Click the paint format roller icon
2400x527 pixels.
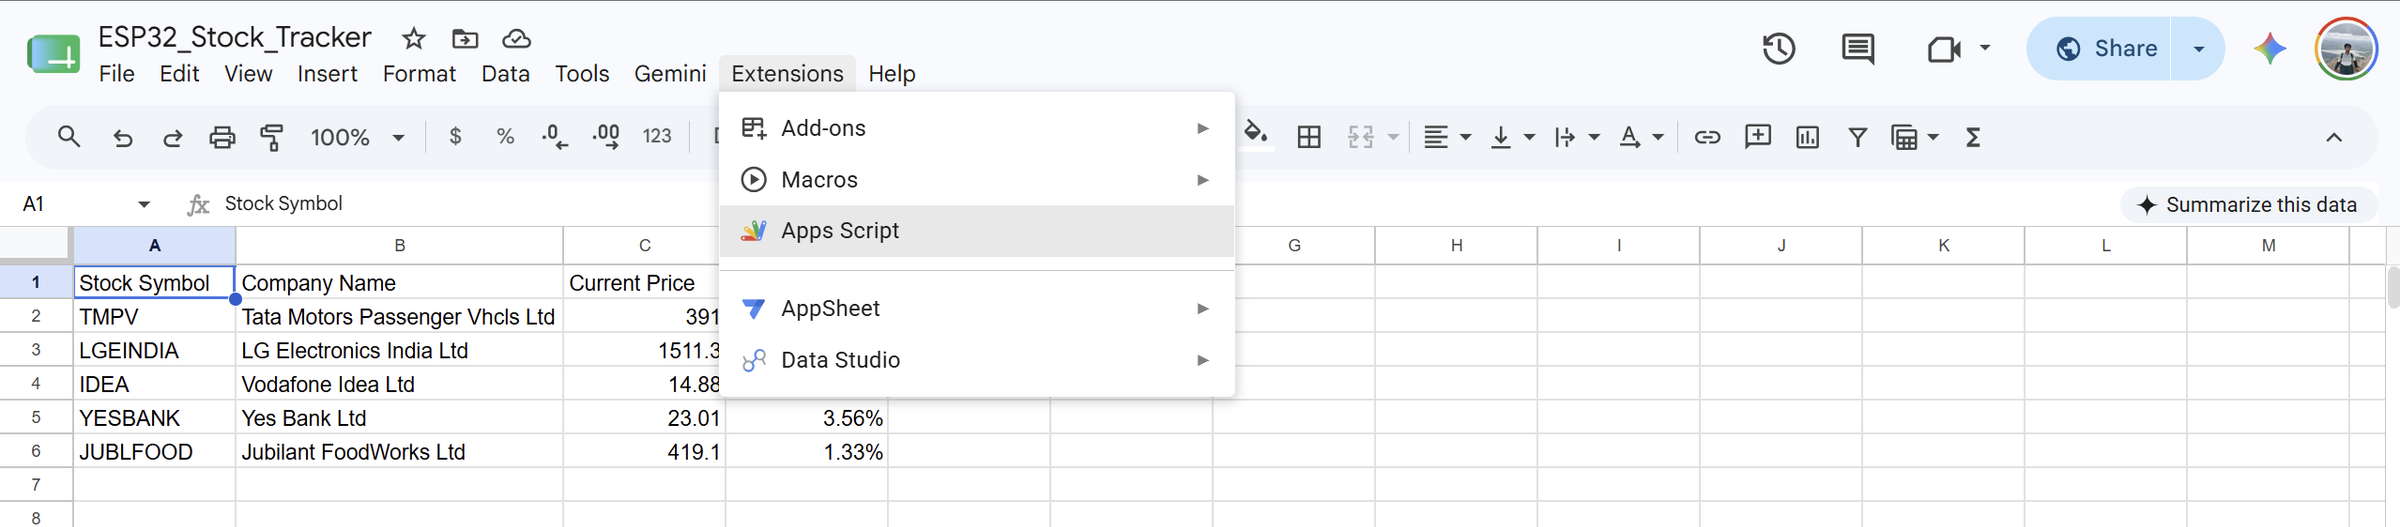coord(271,137)
